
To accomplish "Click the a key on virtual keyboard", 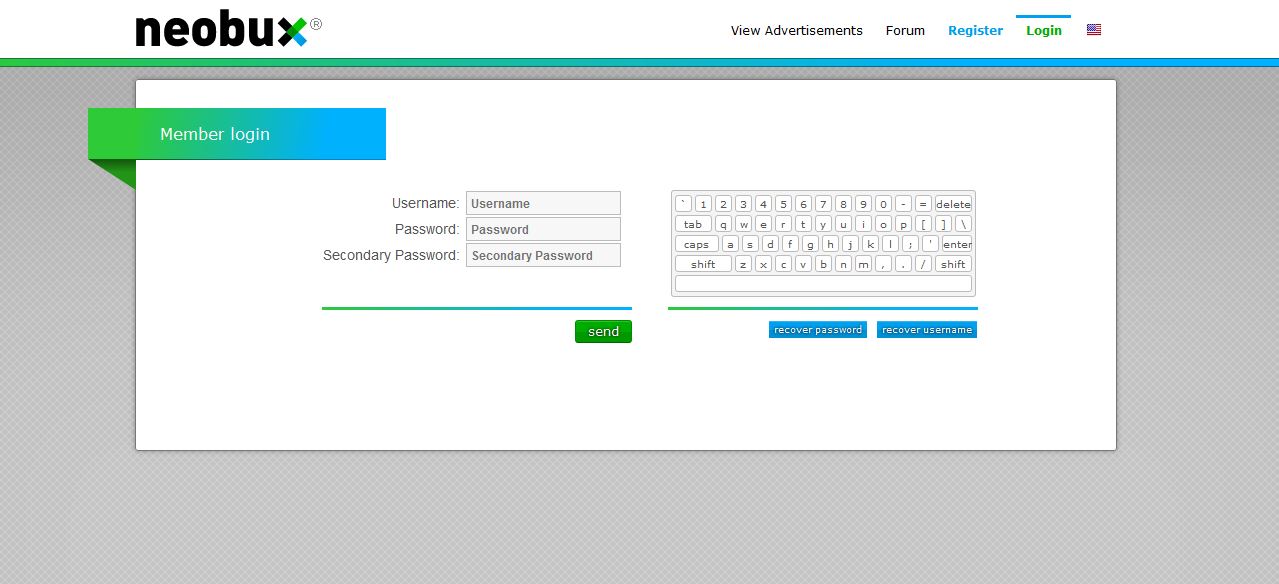I will click(x=730, y=244).
